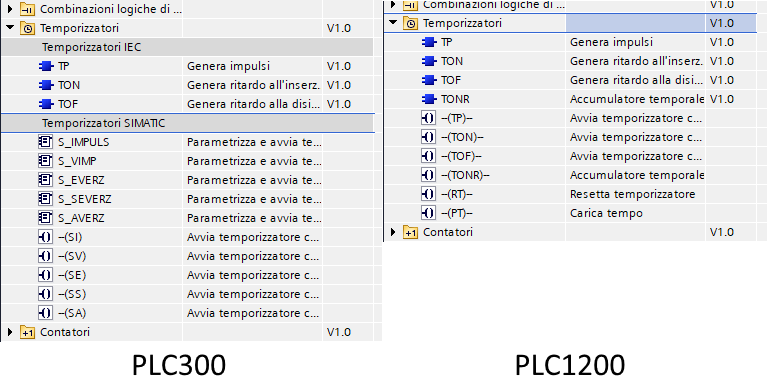Select the Temporizzatori SIMATIC group header
The width and height of the screenshot is (768, 379).
tap(187, 123)
